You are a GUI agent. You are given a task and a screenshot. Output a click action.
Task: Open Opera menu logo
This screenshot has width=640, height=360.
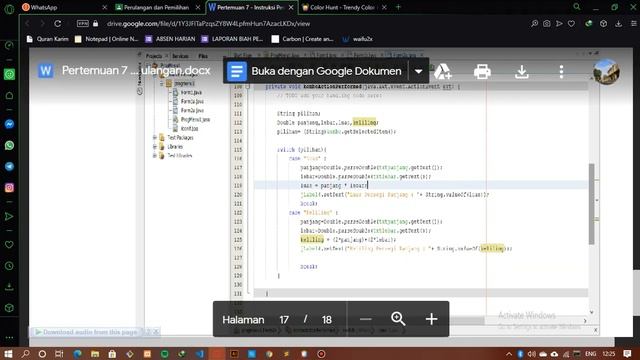click(9, 9)
